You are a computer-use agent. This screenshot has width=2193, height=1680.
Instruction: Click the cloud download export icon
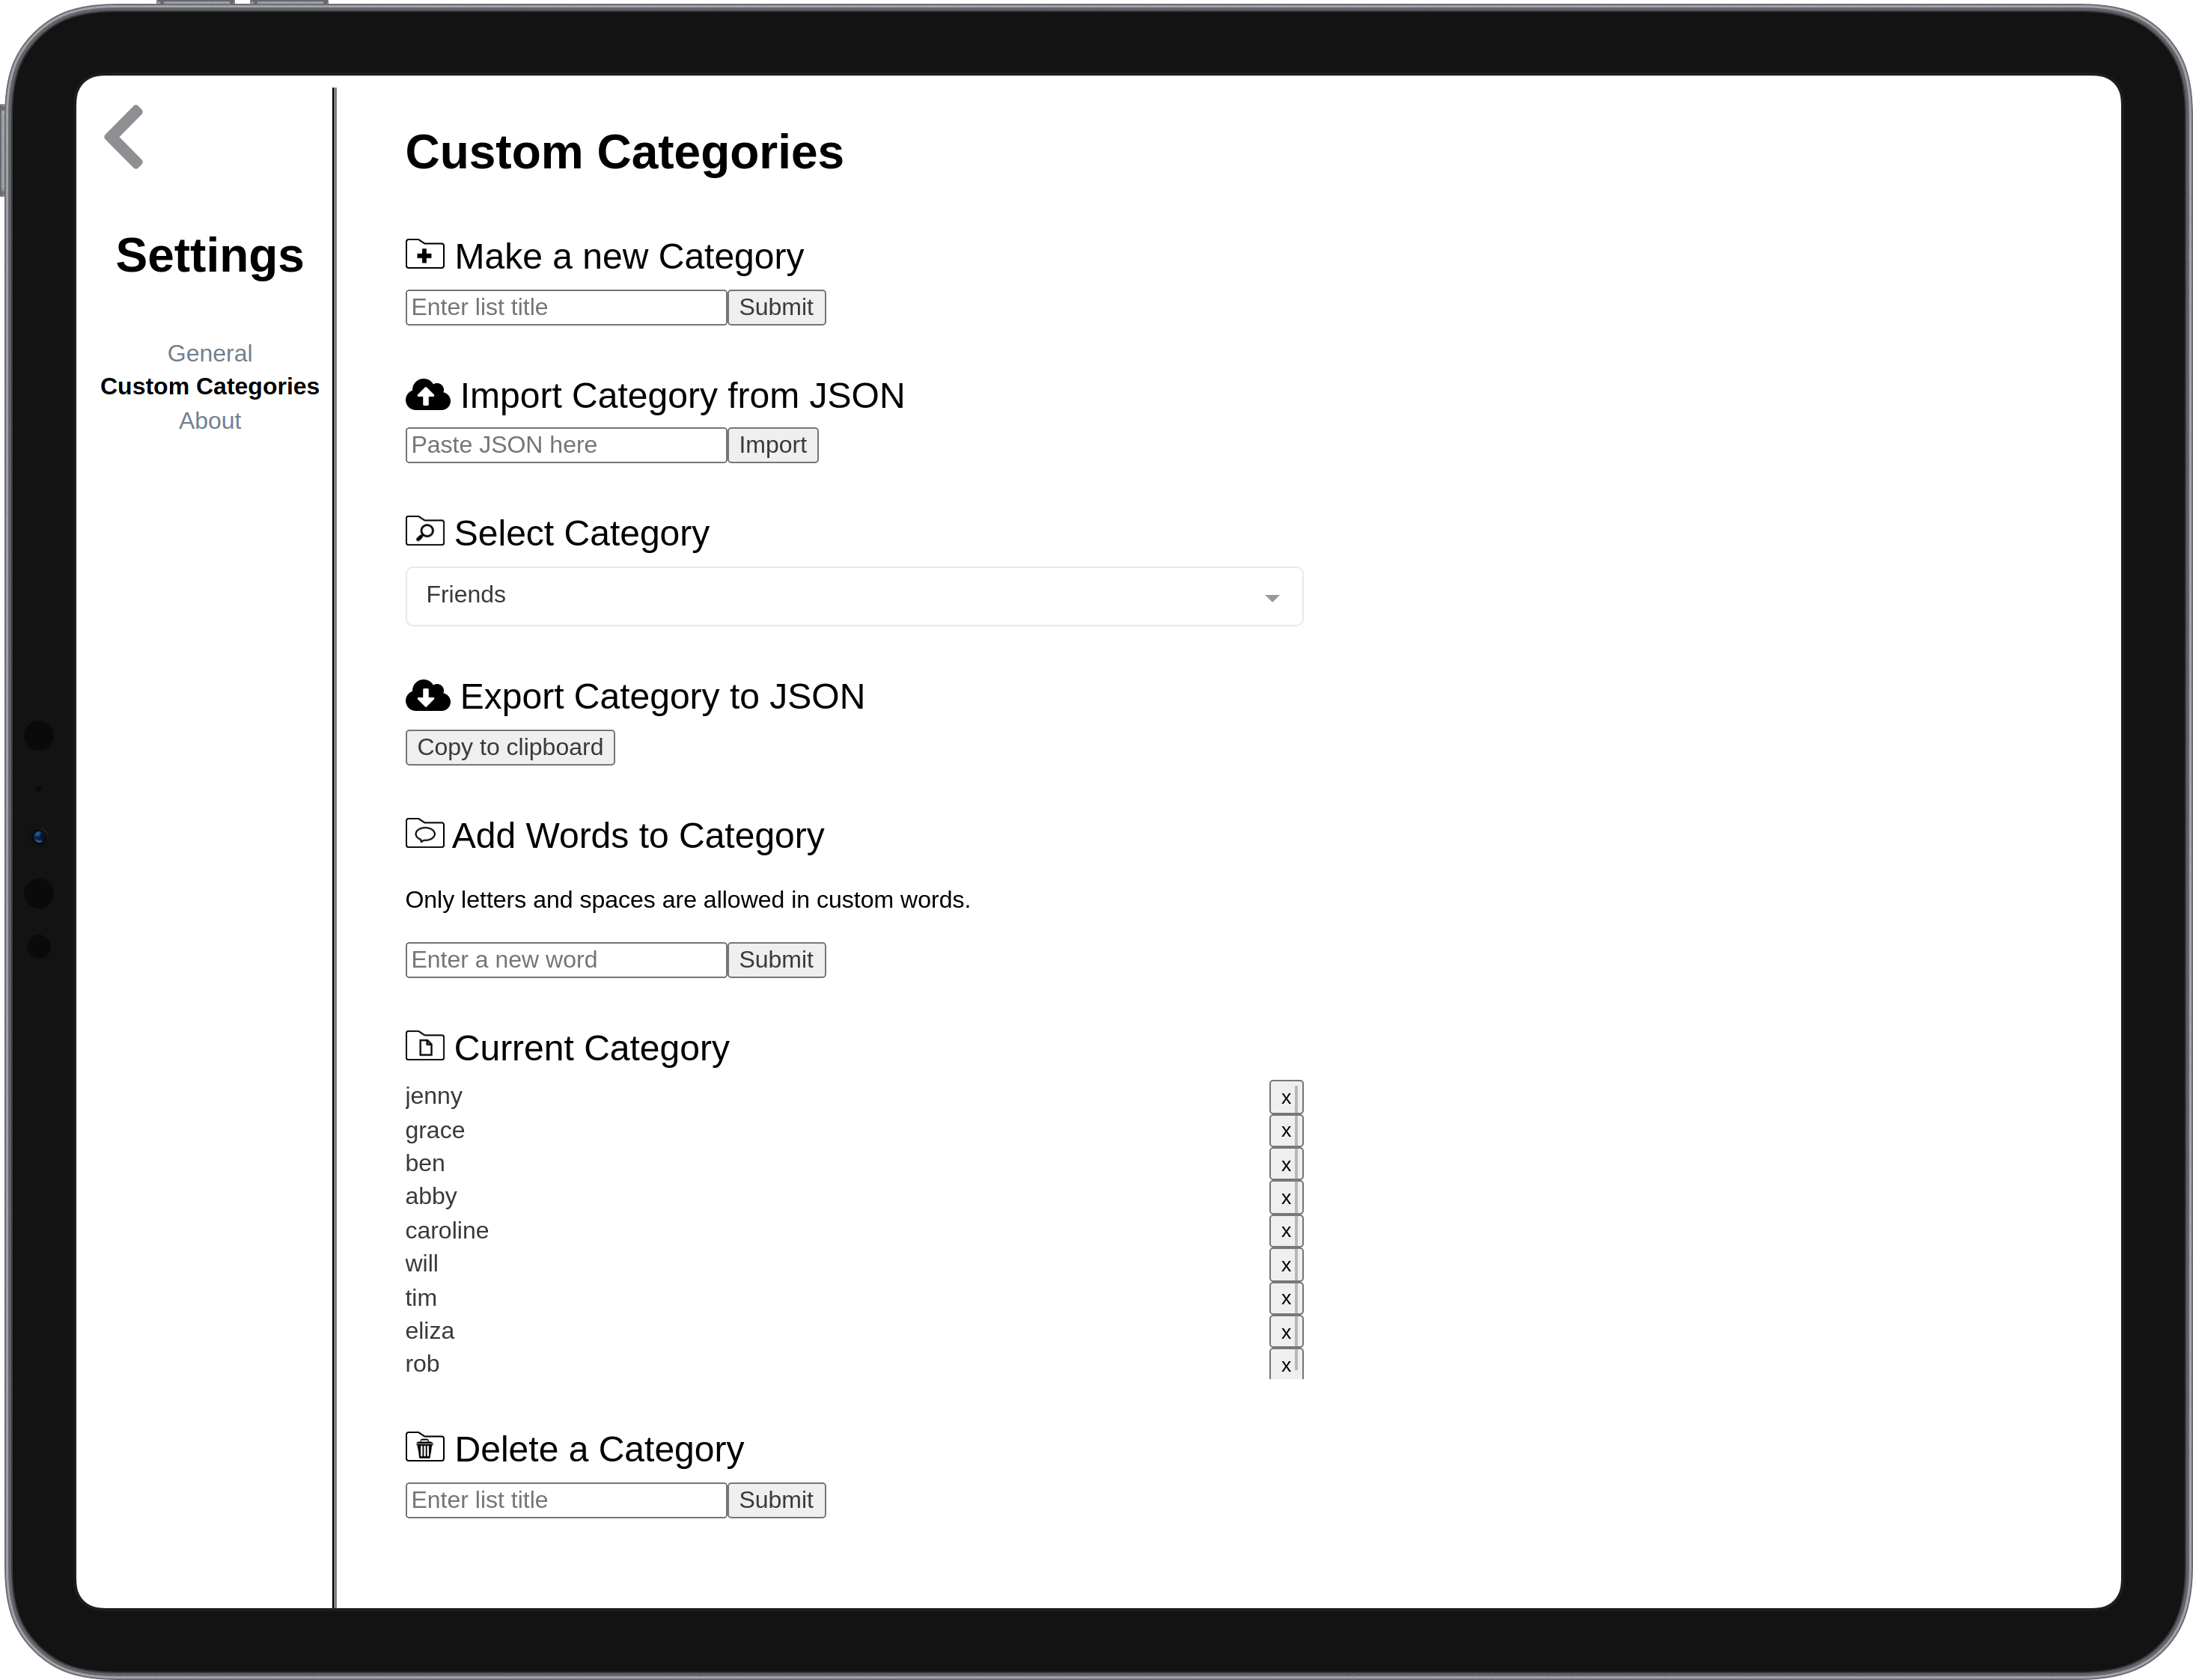tap(428, 695)
